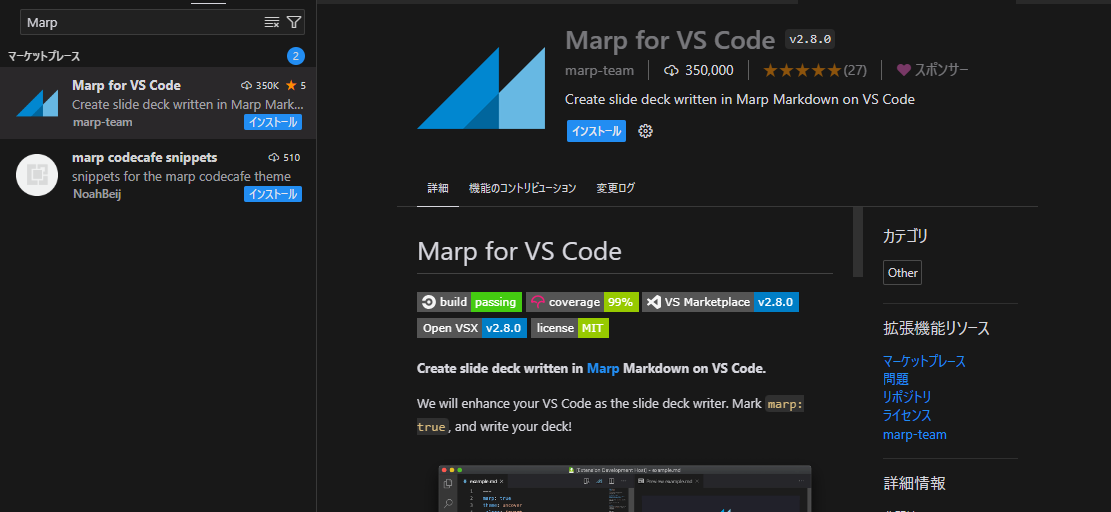Click the extension search field containing Marp
Screen dimensions: 1111x512
point(140,22)
